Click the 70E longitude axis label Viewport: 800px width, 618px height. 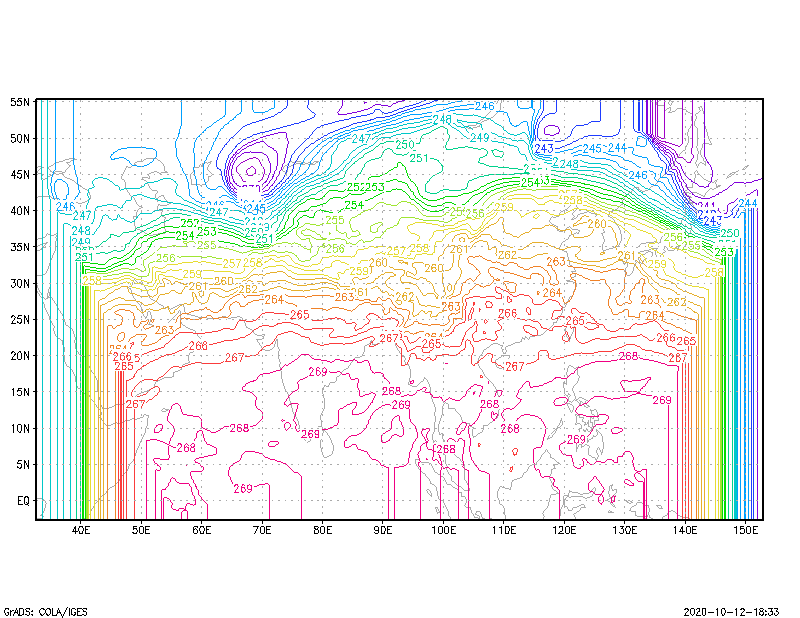click(262, 530)
